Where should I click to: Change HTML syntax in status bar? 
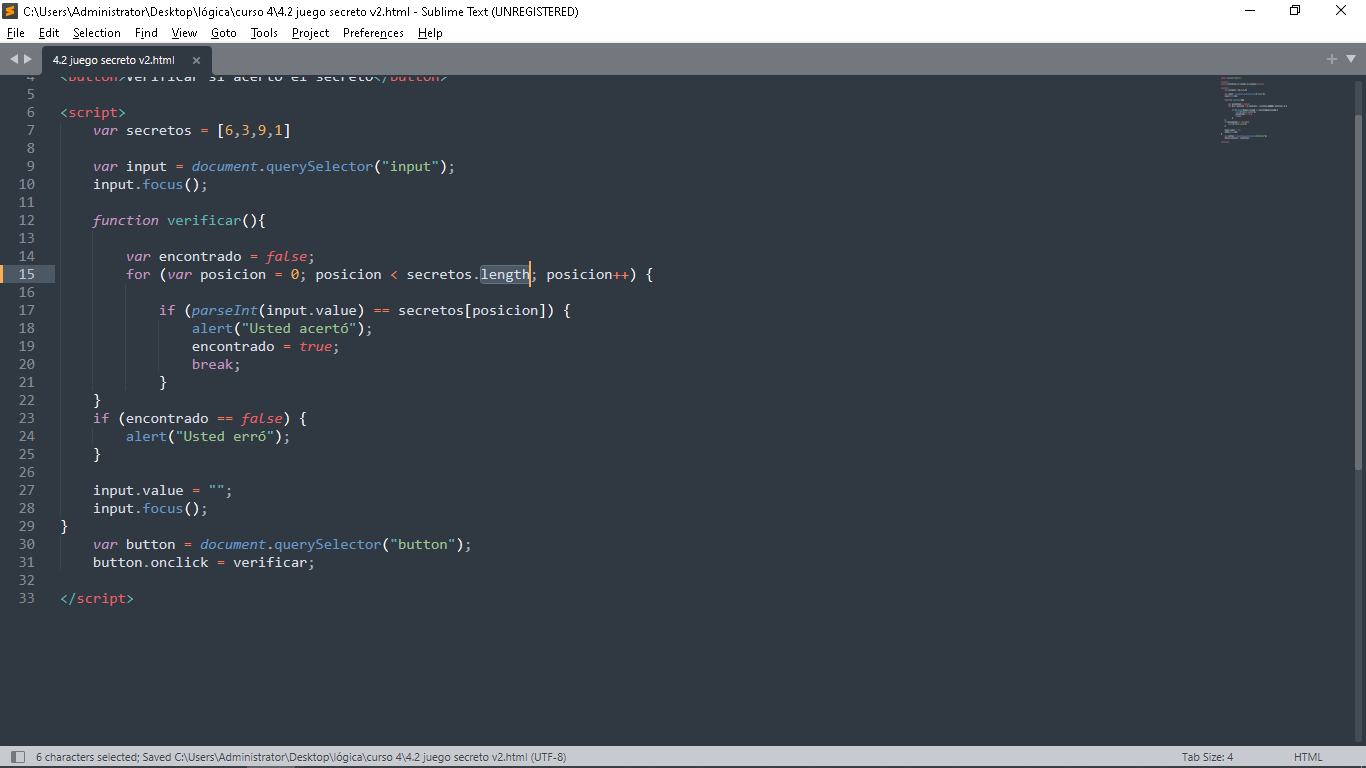click(x=1308, y=757)
